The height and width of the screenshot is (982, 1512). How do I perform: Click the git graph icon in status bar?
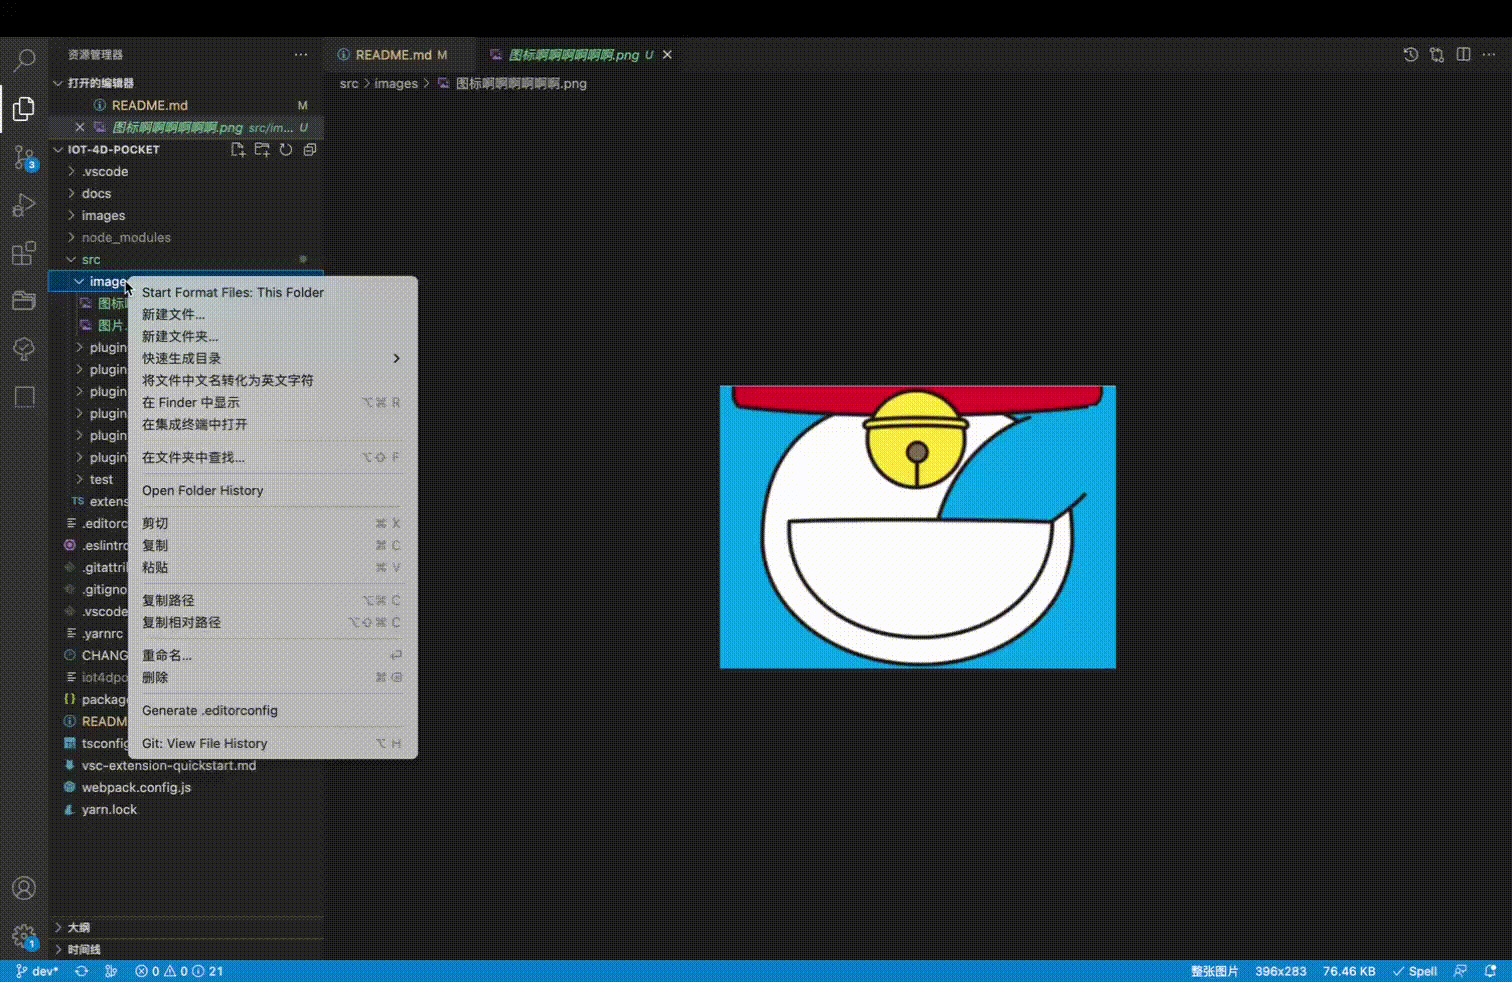[111, 971]
